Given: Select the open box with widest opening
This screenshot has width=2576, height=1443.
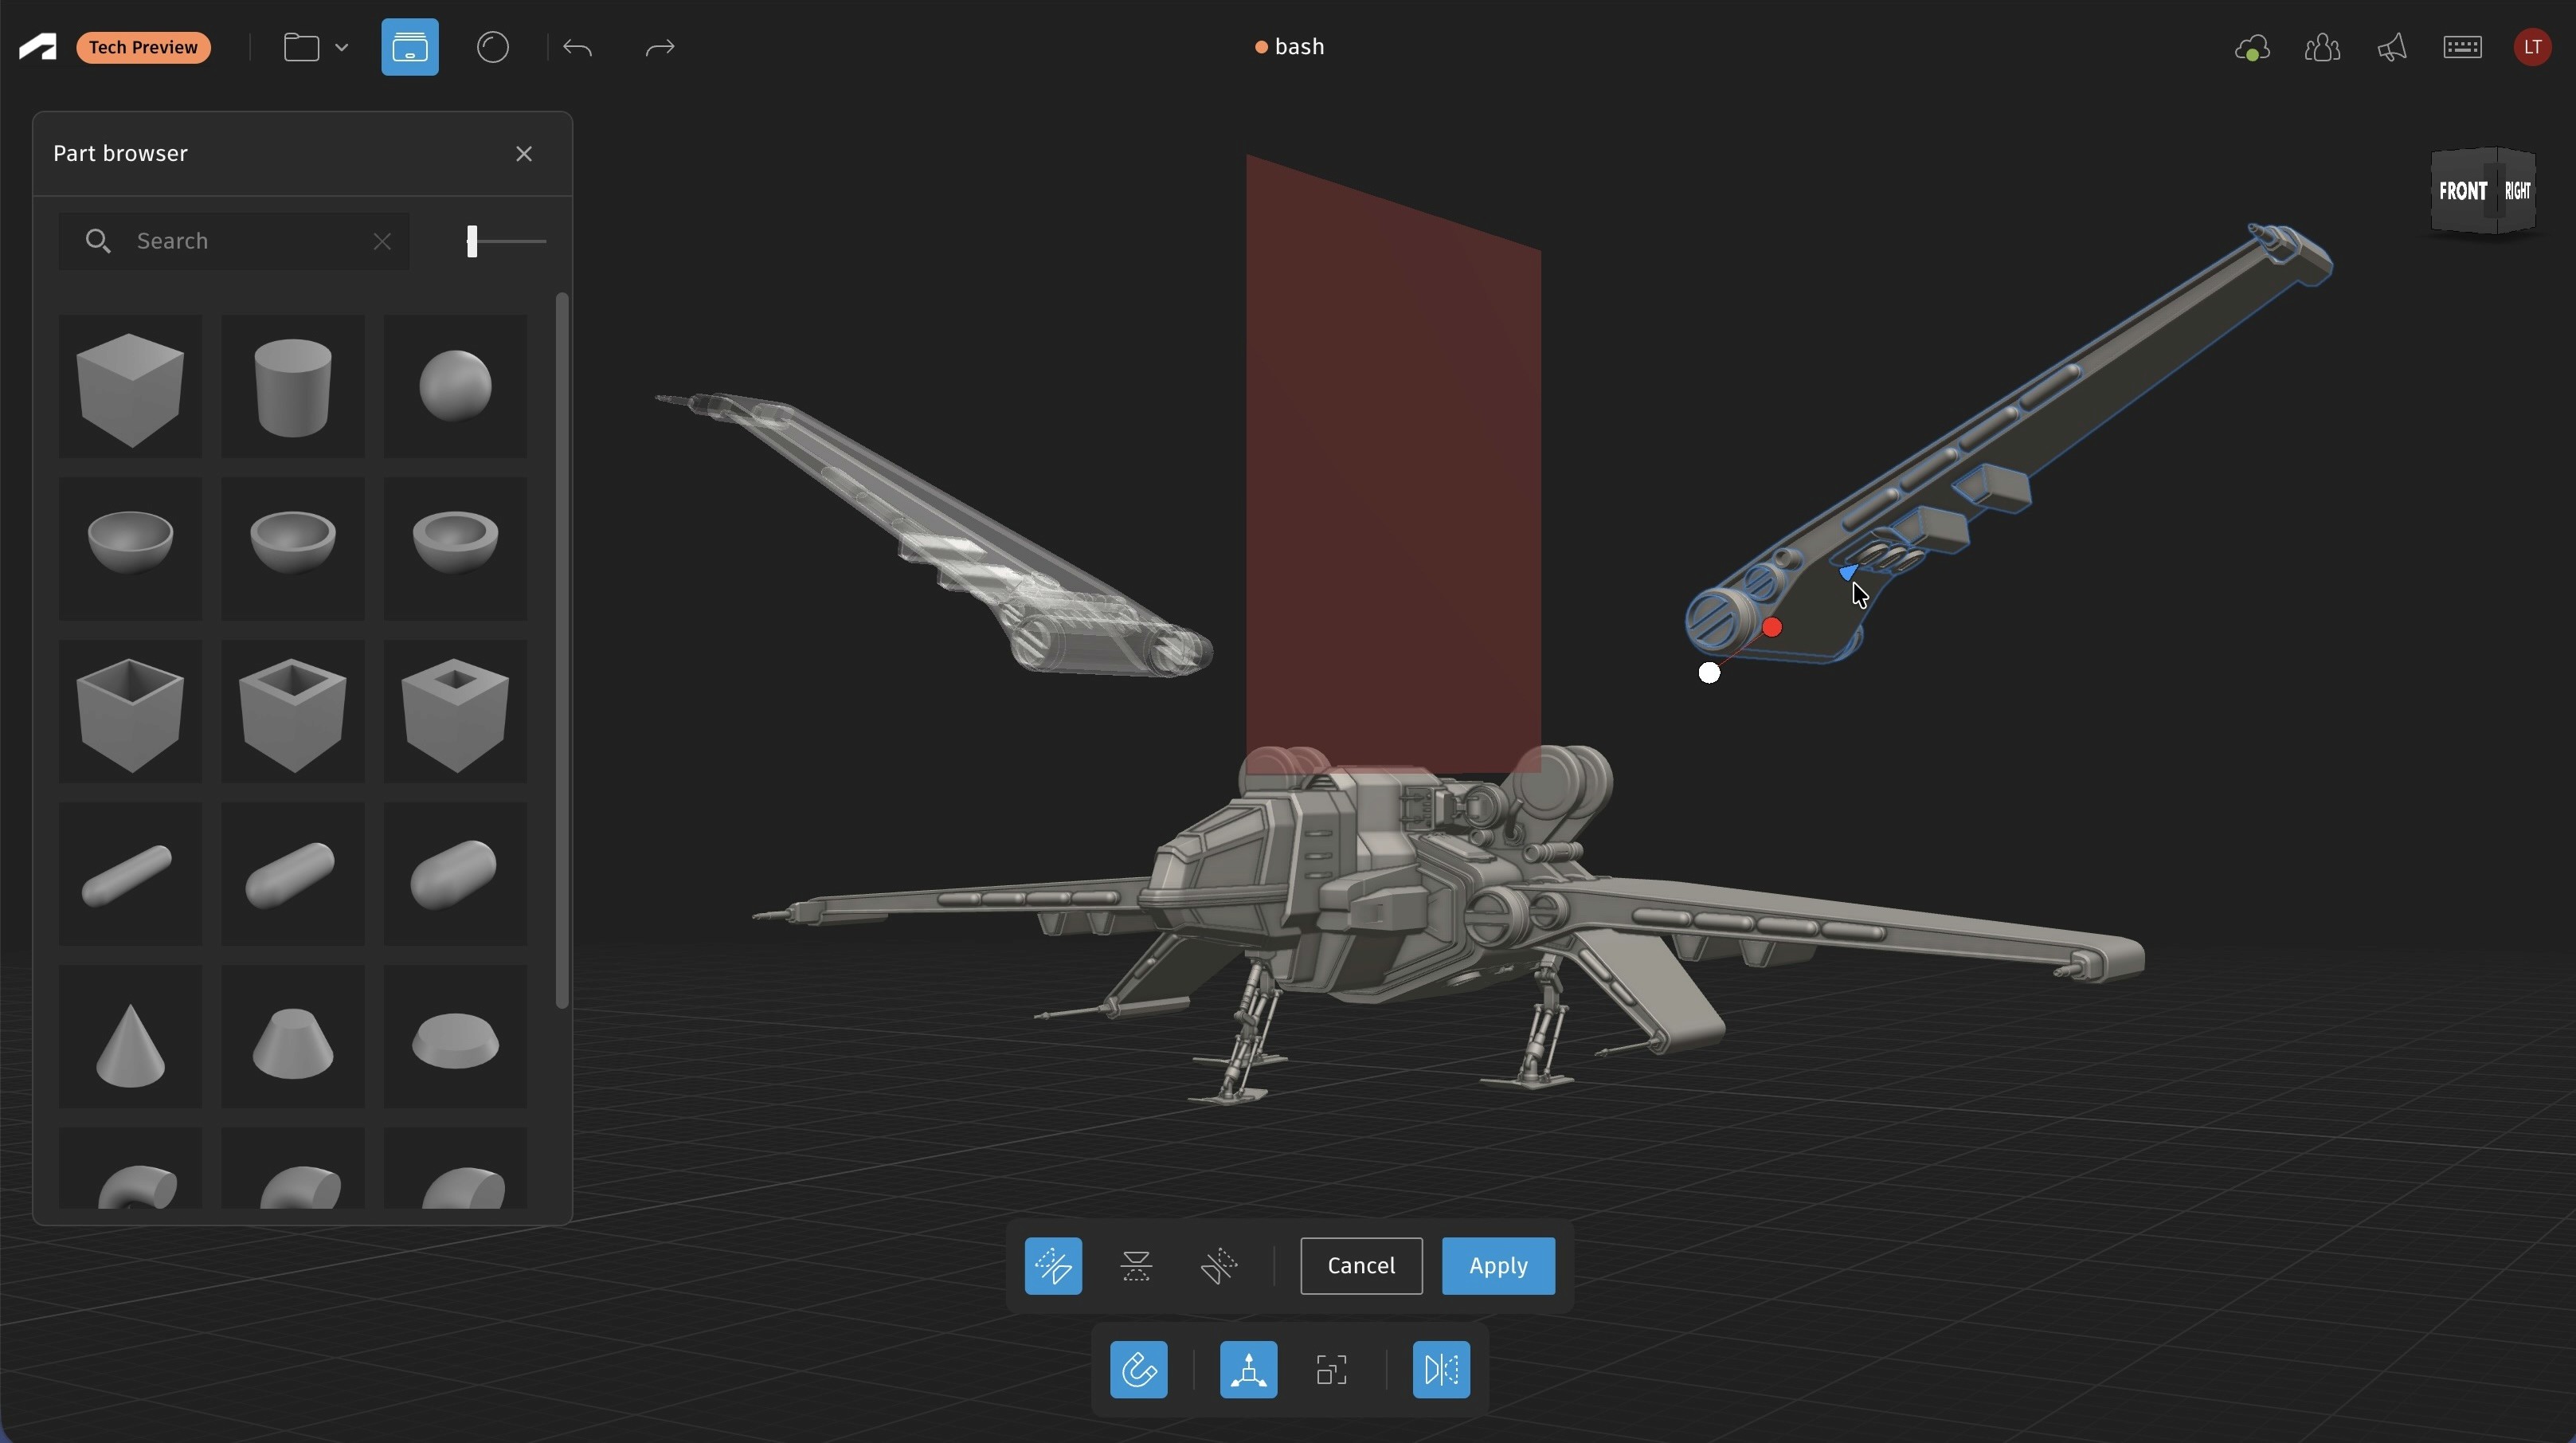Looking at the screenshot, I should (x=130, y=712).
